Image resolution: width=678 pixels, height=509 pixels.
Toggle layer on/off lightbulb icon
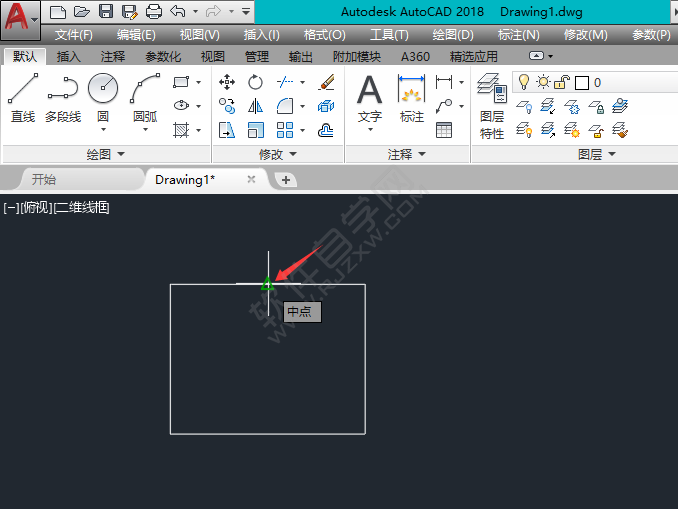pyautogui.click(x=524, y=82)
